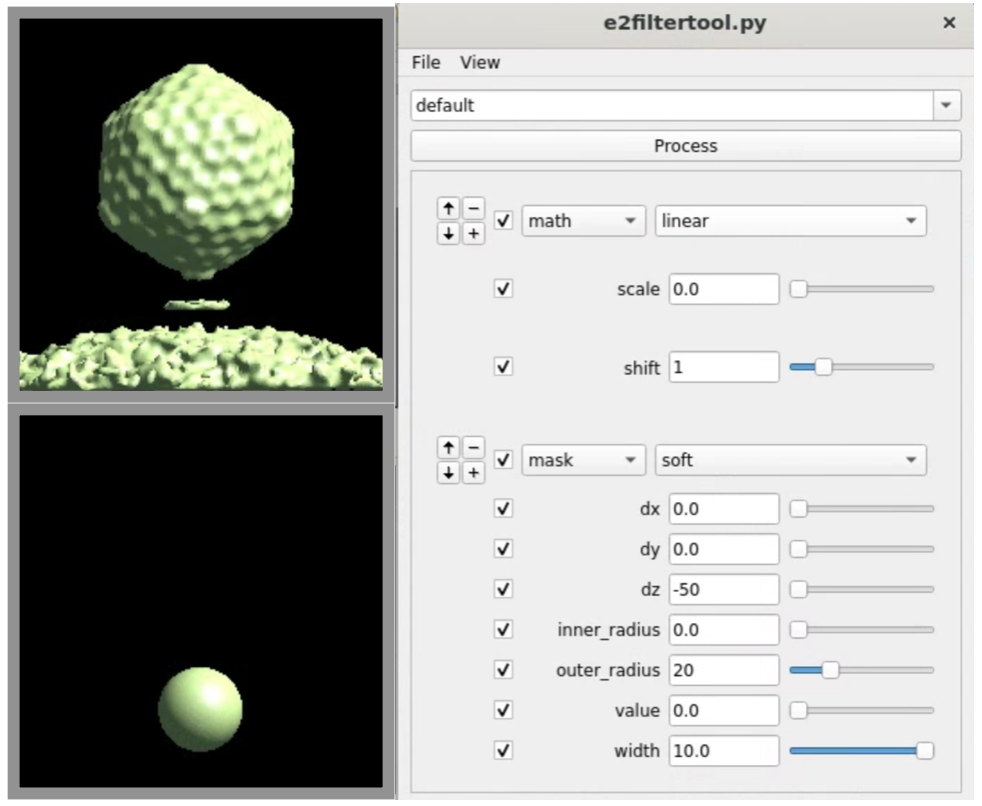Remove the mask filter with minus button
Image resolution: width=982 pixels, height=806 pixels.
(x=473, y=449)
